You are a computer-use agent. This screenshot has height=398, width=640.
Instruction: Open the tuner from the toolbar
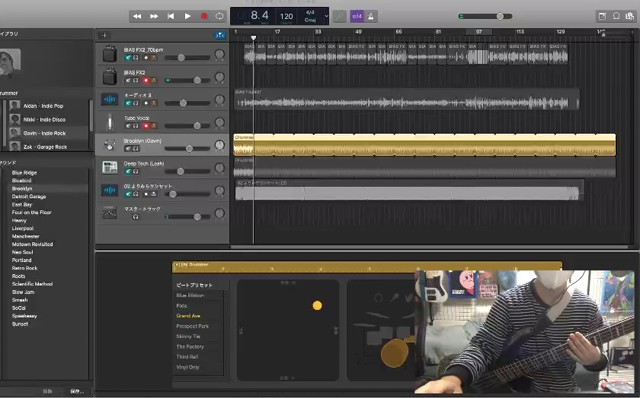[x=340, y=16]
